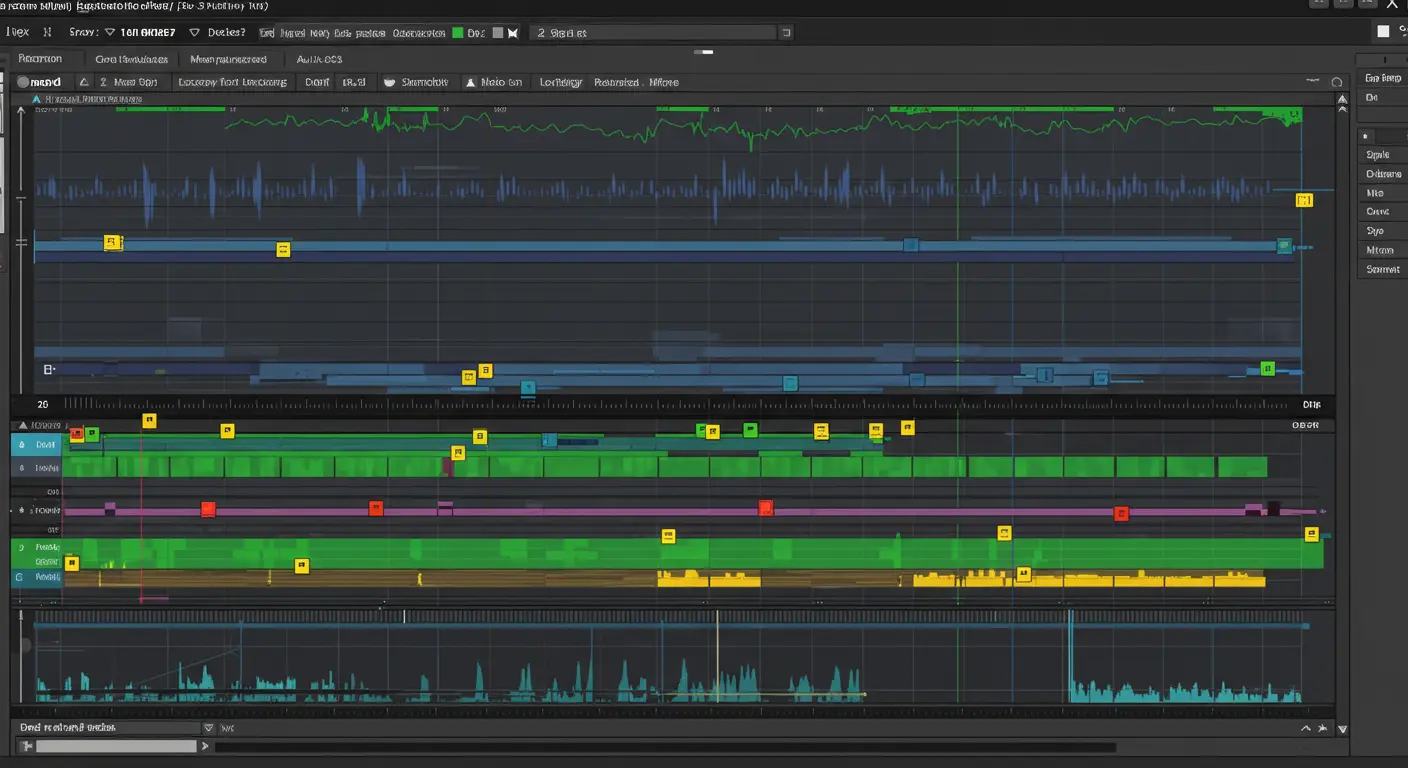Click the white bowtie icon in top toolbar

pyautogui.click(x=513, y=33)
